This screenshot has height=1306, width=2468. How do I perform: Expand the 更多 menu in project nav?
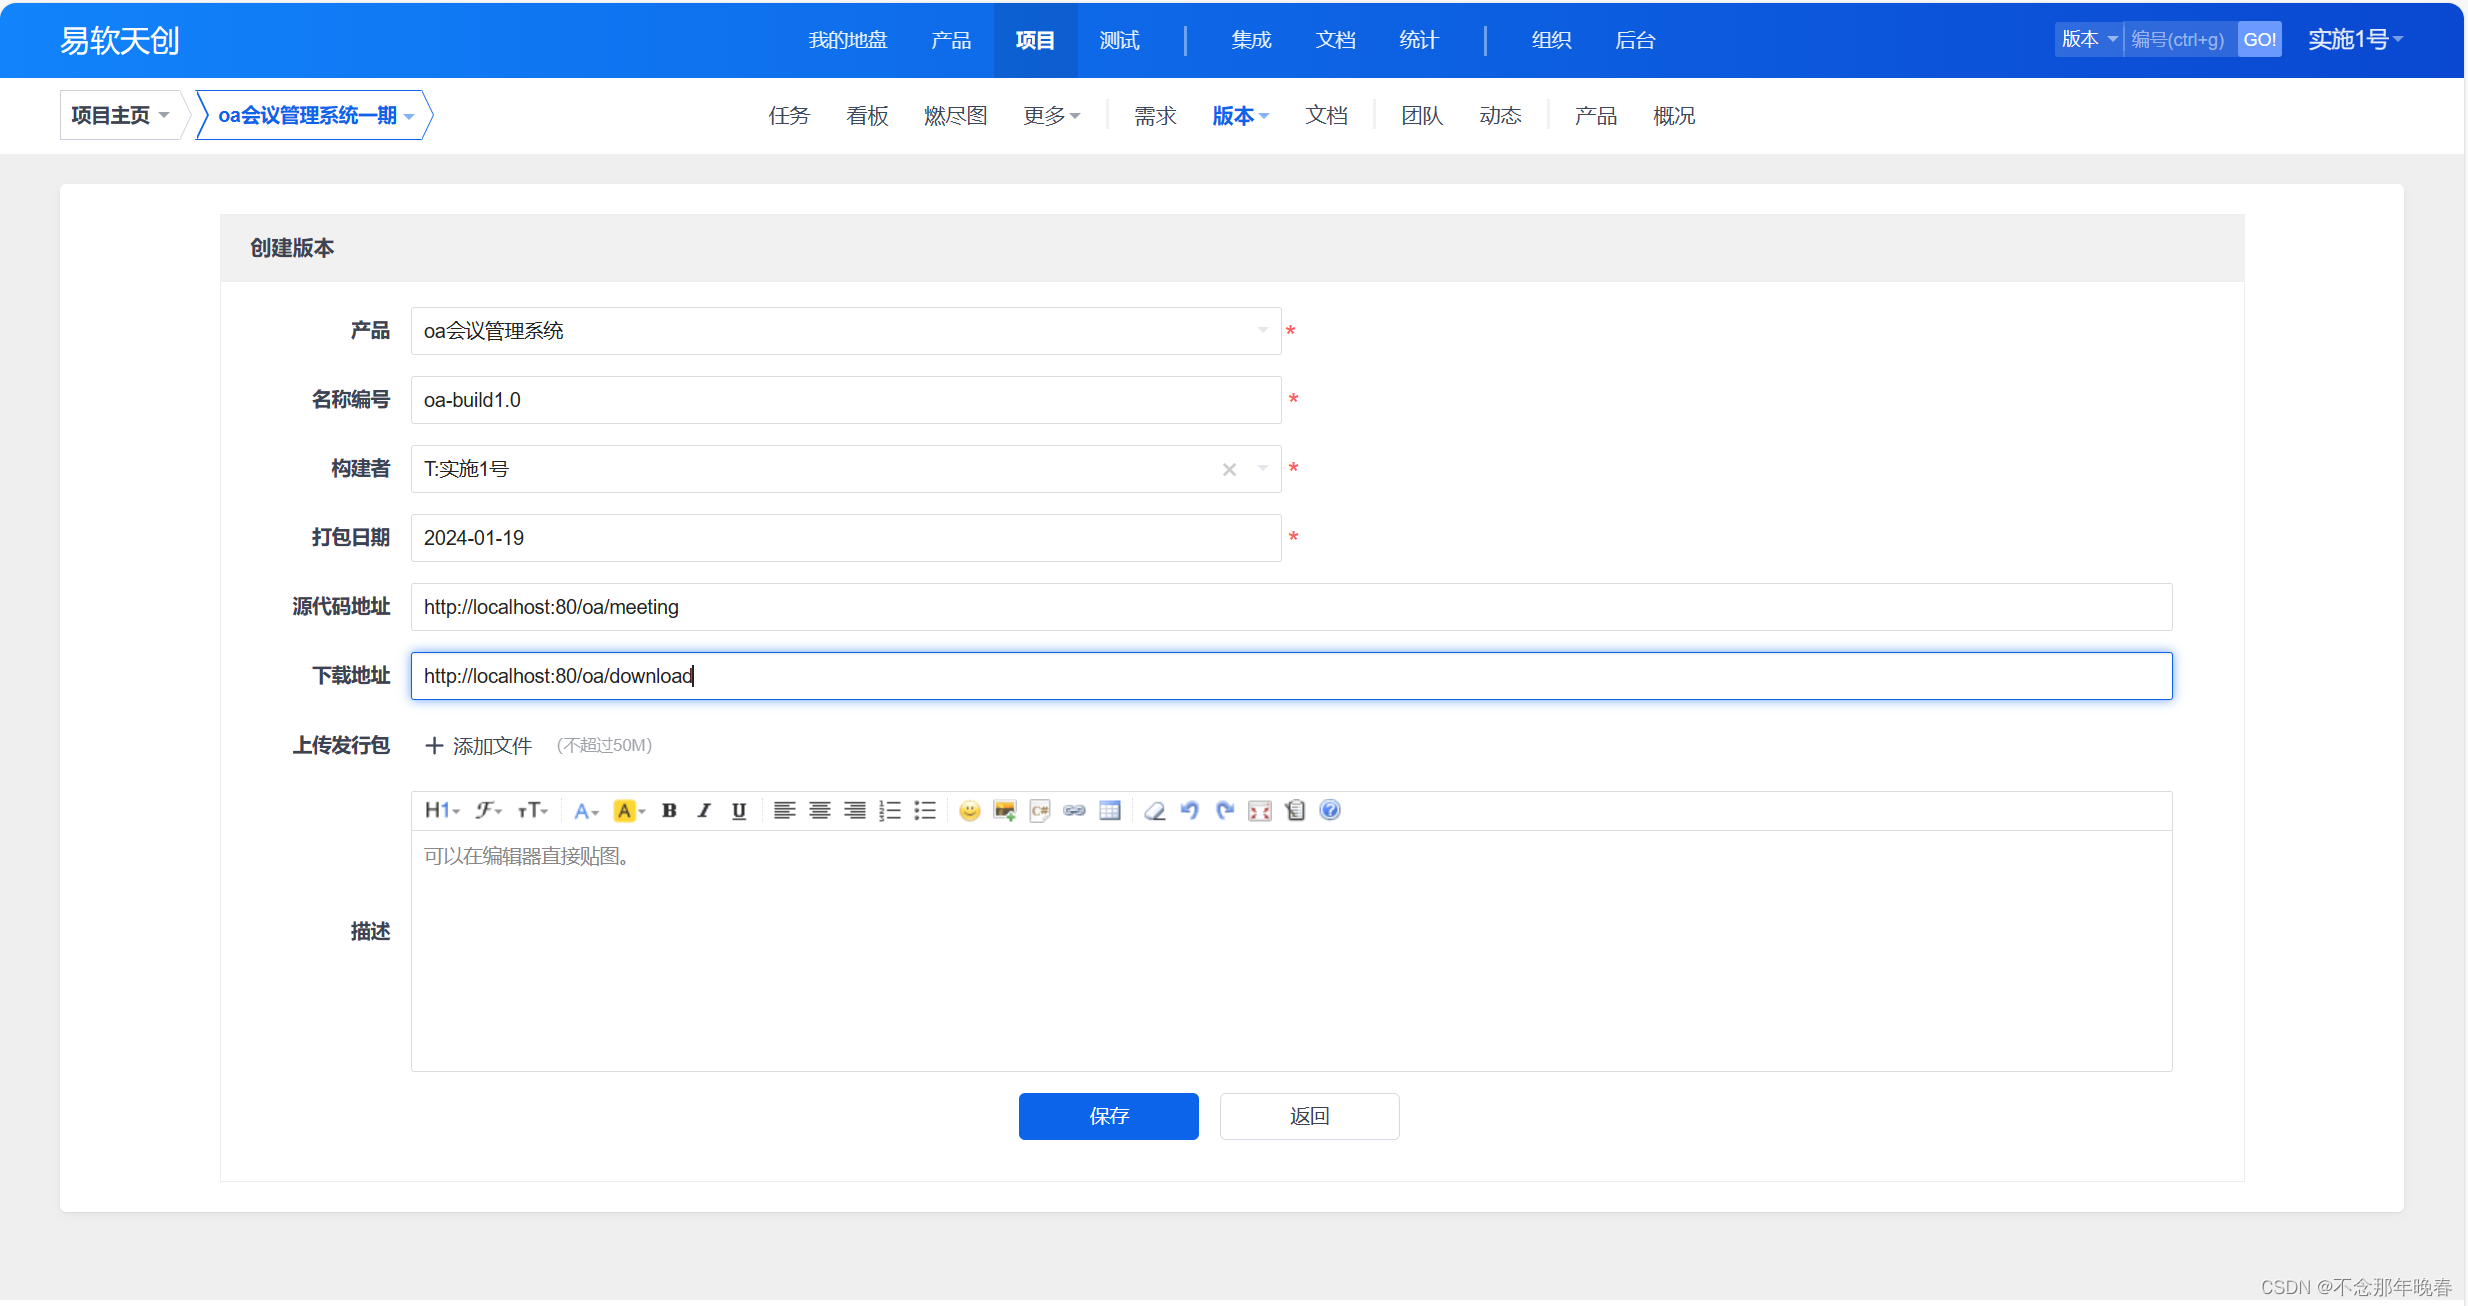tap(1051, 116)
